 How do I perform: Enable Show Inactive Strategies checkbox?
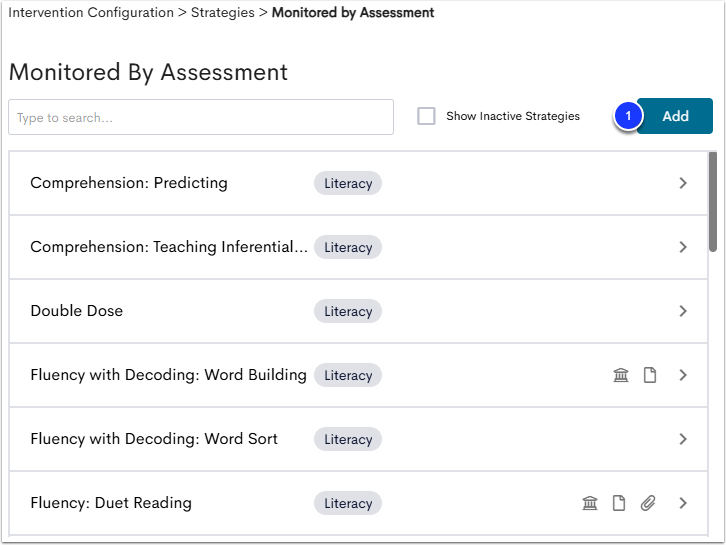tap(426, 116)
